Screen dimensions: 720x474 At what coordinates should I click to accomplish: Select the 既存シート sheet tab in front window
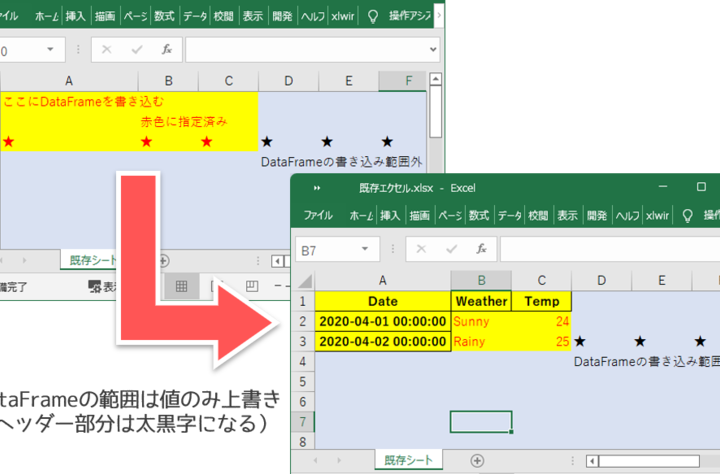(x=406, y=460)
